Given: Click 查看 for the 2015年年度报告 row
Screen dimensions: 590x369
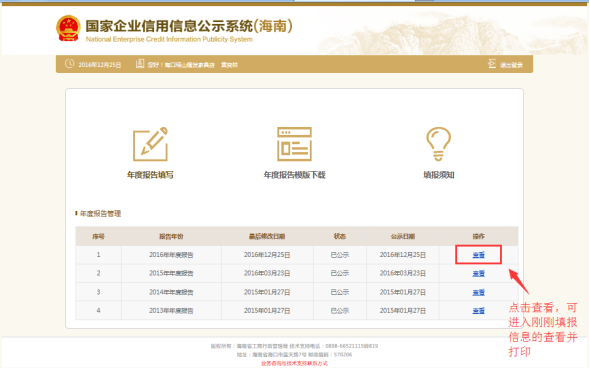Looking at the screenshot, I should click(x=478, y=273).
